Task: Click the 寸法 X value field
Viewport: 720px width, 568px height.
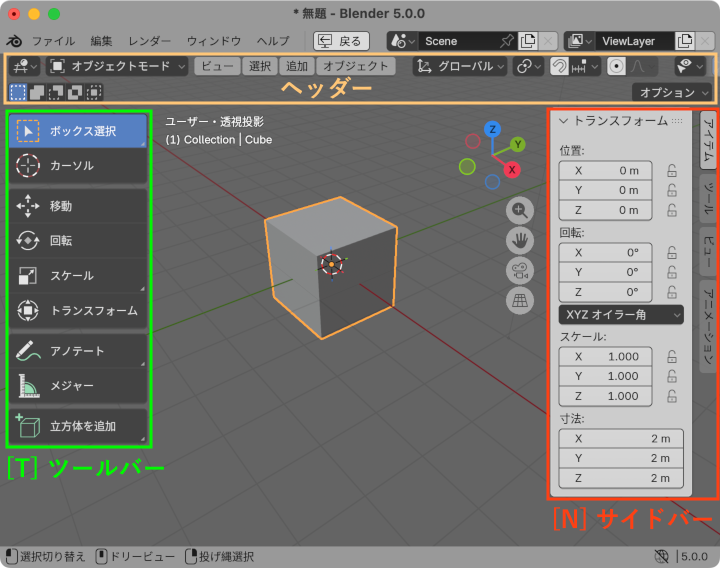Action: click(621, 438)
